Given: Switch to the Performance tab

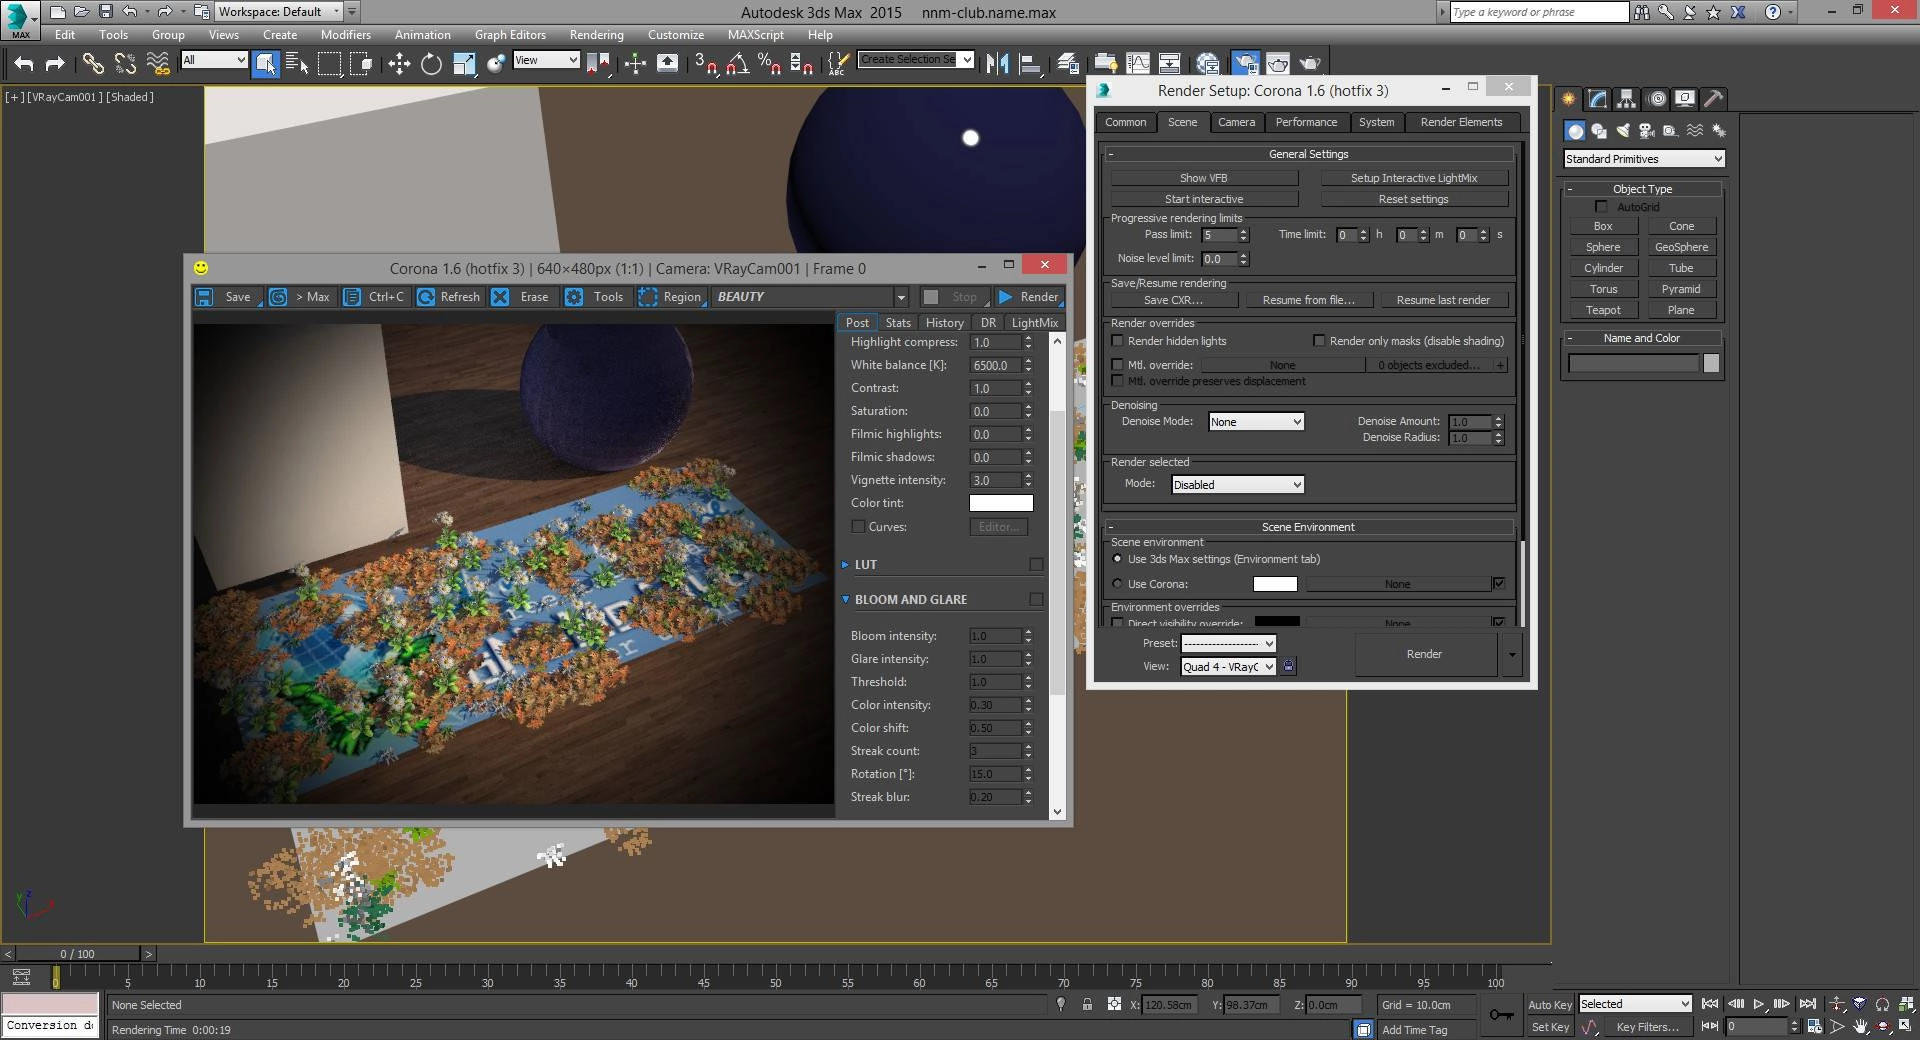Looking at the screenshot, I should pos(1306,122).
